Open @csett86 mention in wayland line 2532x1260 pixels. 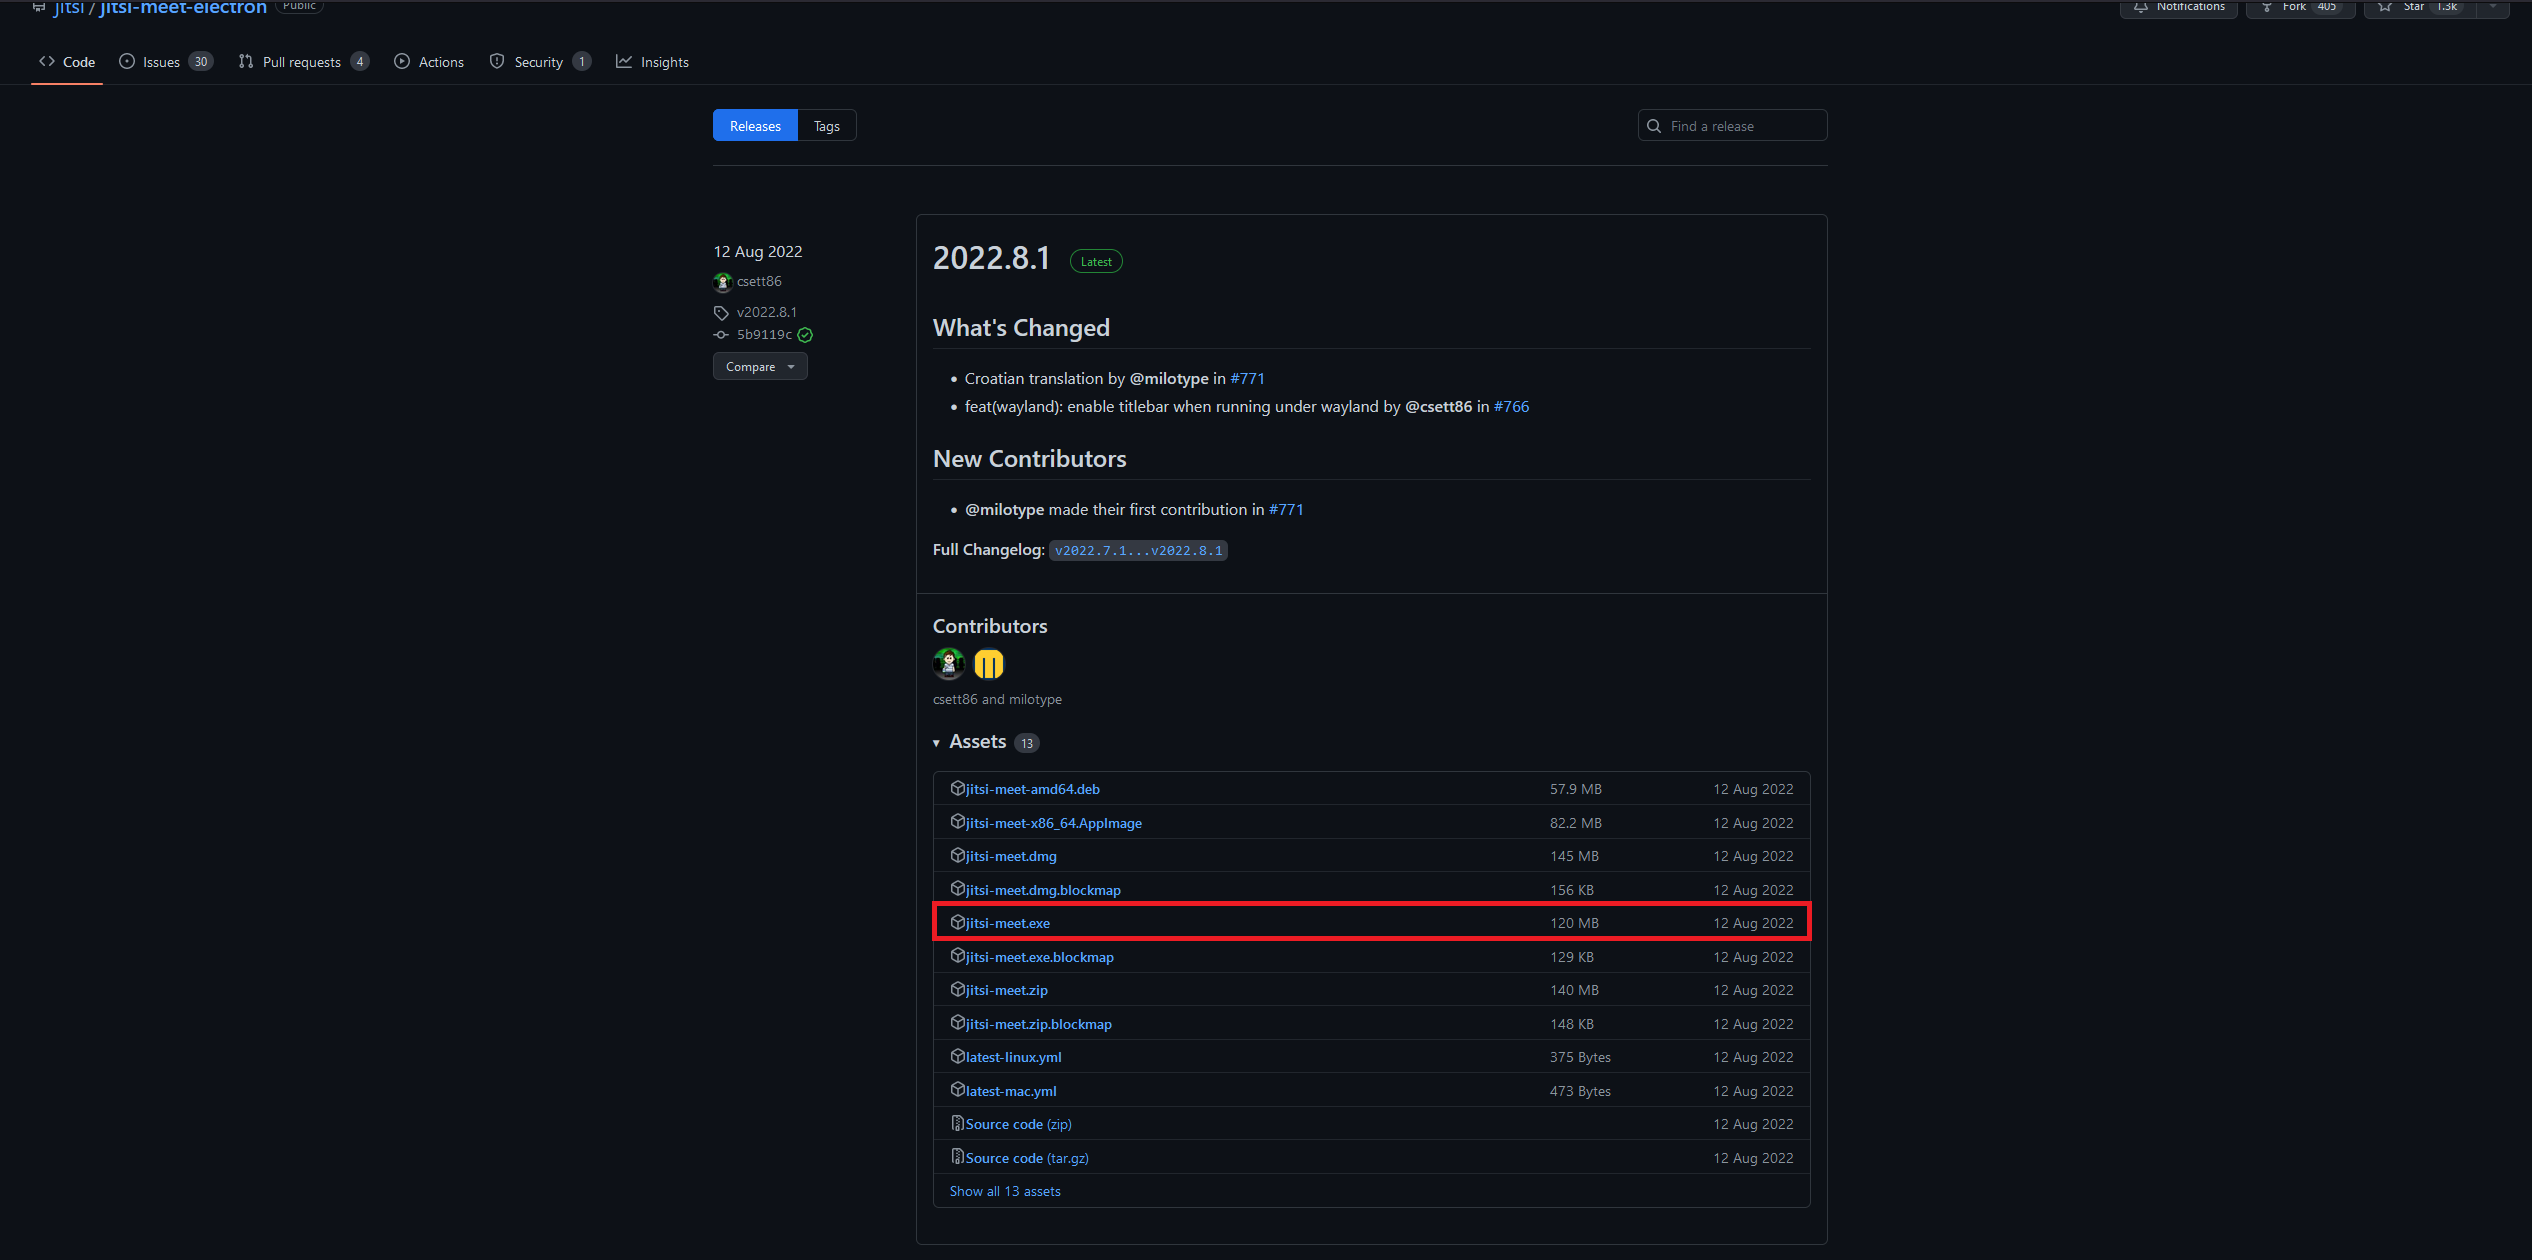point(1438,407)
